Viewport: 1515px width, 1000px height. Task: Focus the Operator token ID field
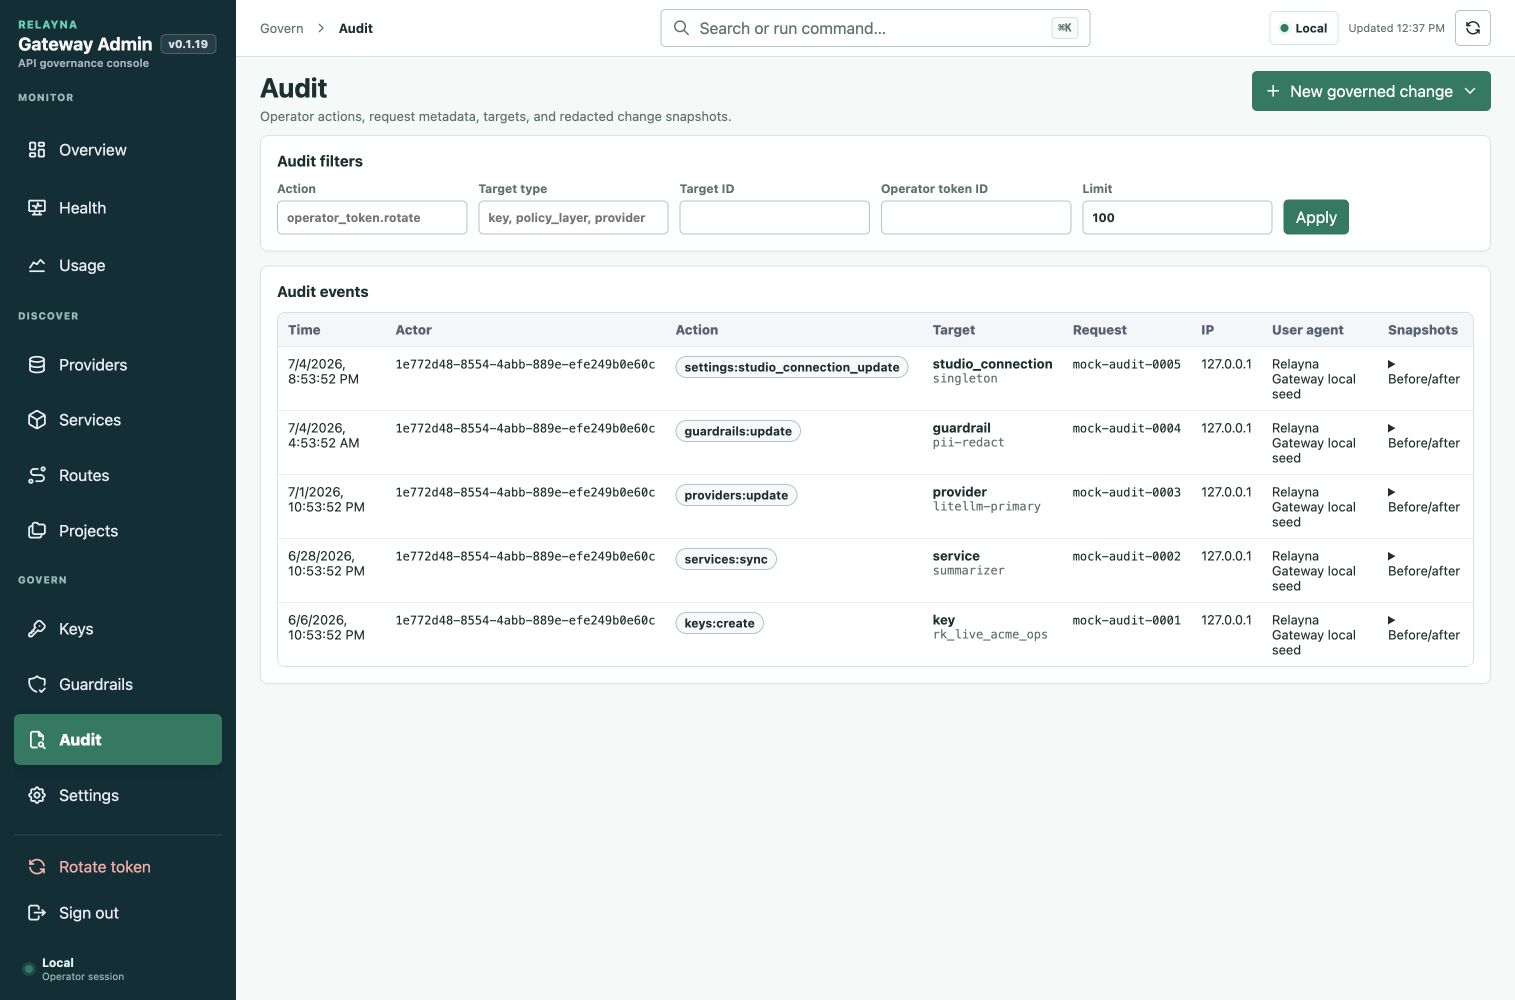976,217
